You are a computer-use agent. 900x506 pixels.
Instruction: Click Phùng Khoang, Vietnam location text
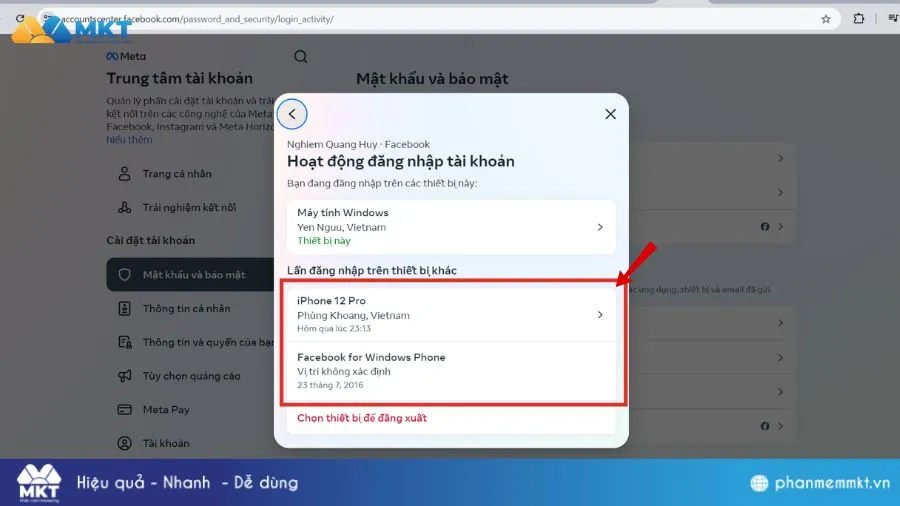(353, 315)
